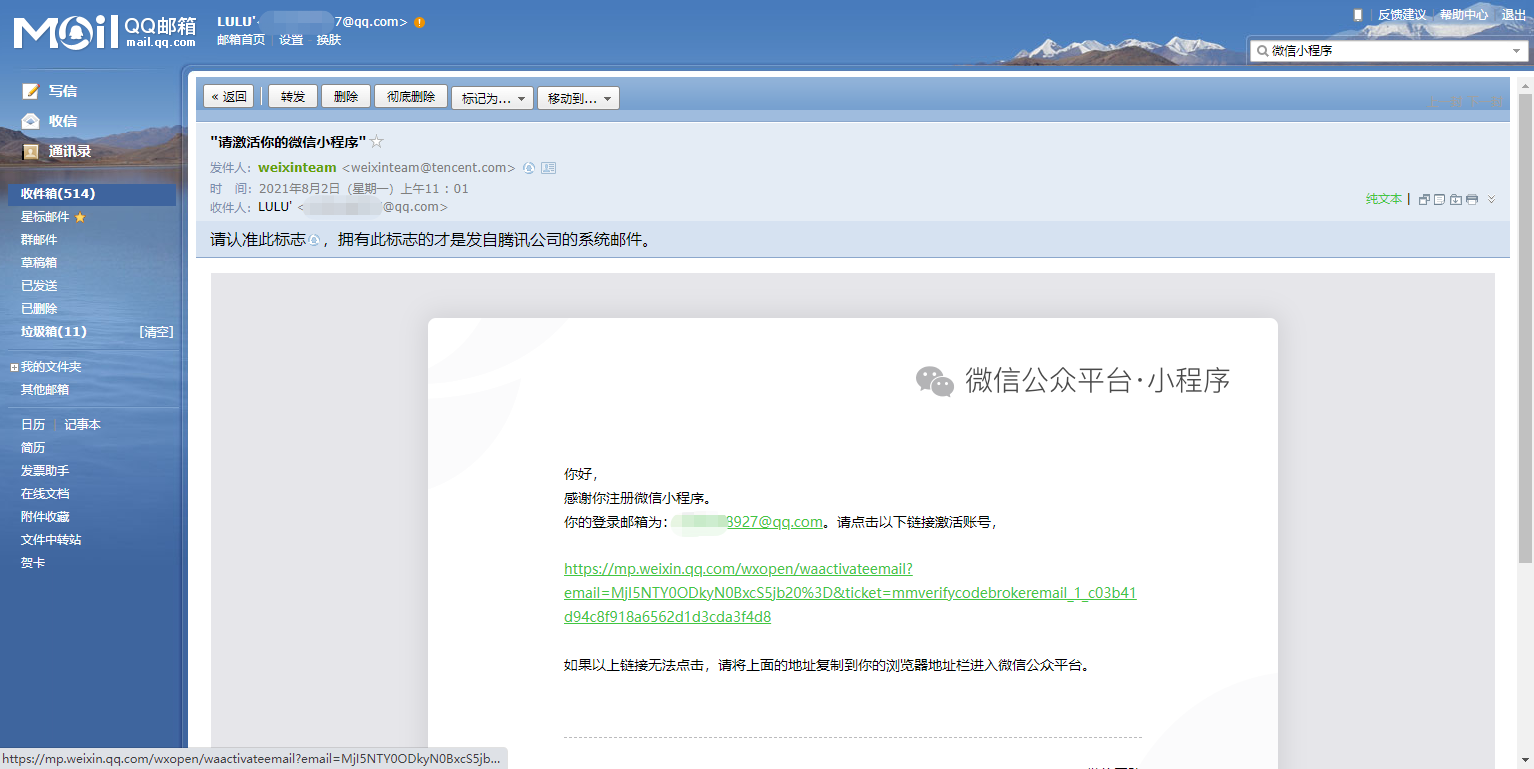The image size is (1534, 769).
Task: Click the sender name weixinteam
Action: click(297, 168)
